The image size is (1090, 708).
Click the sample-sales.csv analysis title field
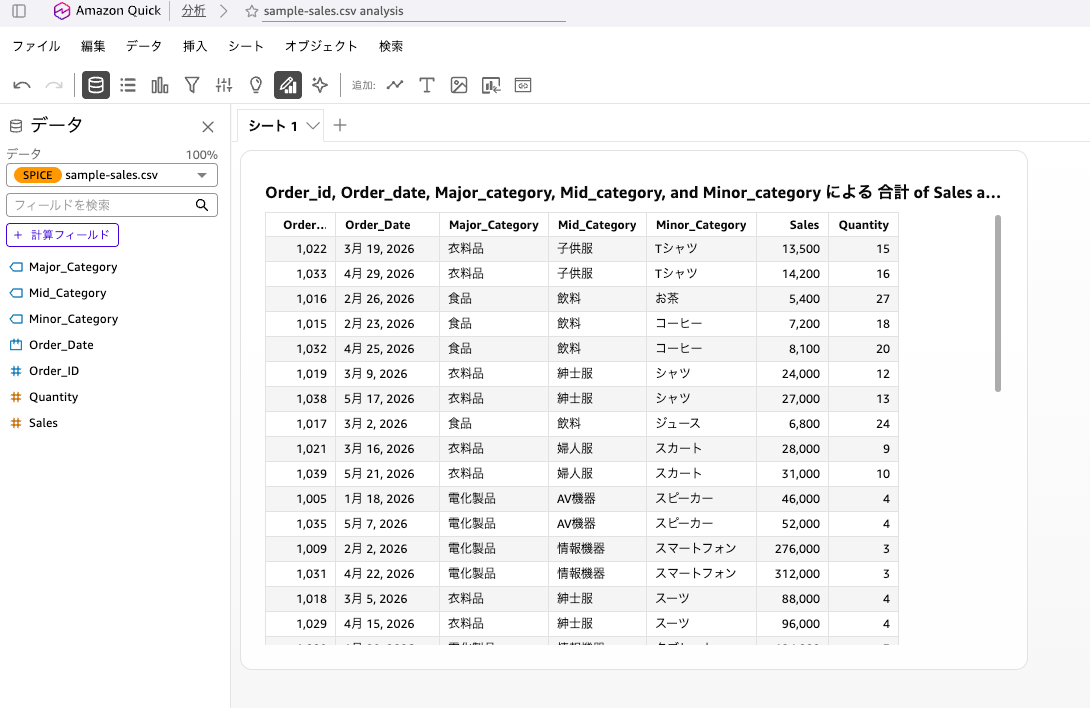(x=414, y=11)
